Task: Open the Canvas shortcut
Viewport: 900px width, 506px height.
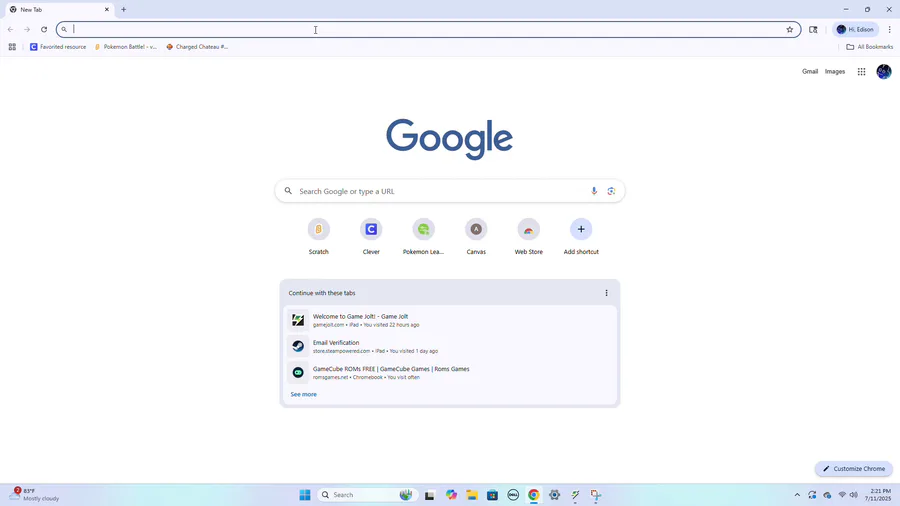Action: click(x=476, y=236)
